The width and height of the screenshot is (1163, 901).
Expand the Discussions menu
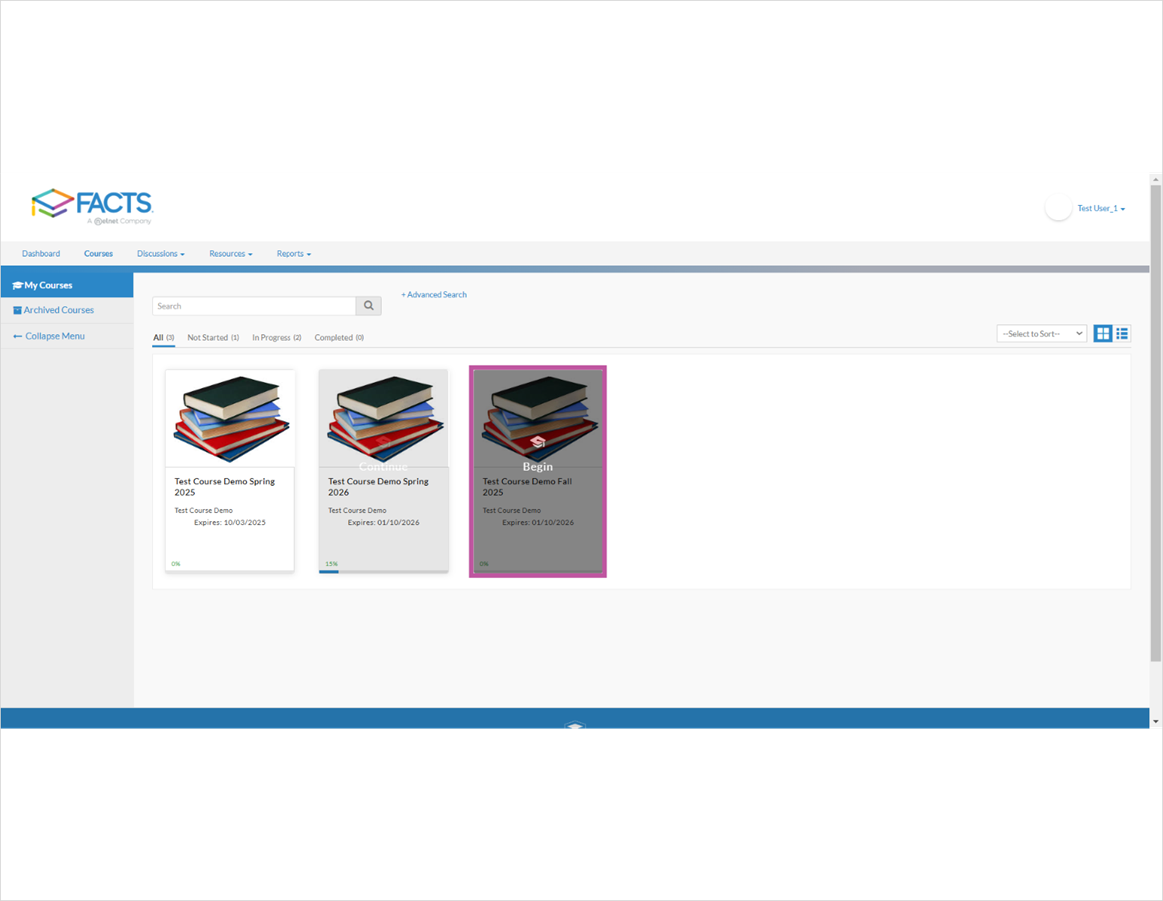click(160, 253)
